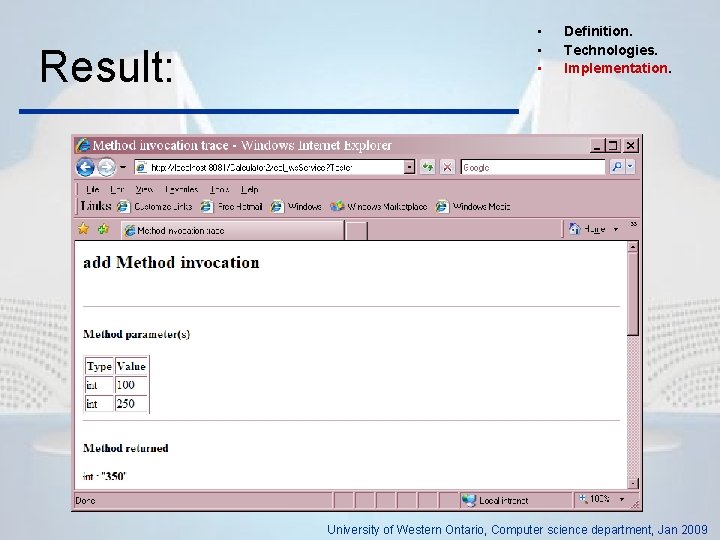Click the Value column header
The width and height of the screenshot is (720, 540).
[131, 366]
